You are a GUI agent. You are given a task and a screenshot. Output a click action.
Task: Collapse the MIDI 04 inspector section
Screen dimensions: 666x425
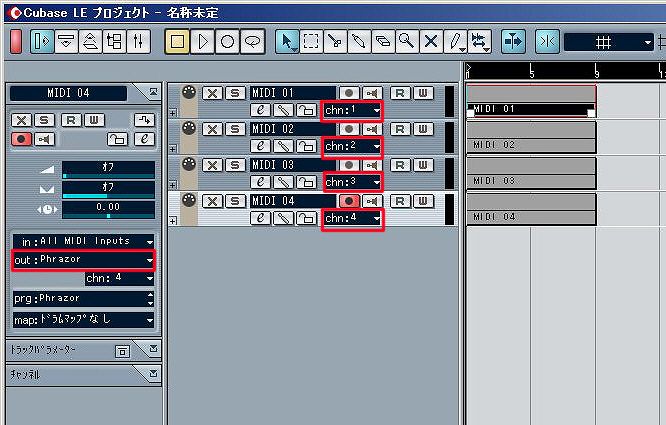(x=153, y=92)
